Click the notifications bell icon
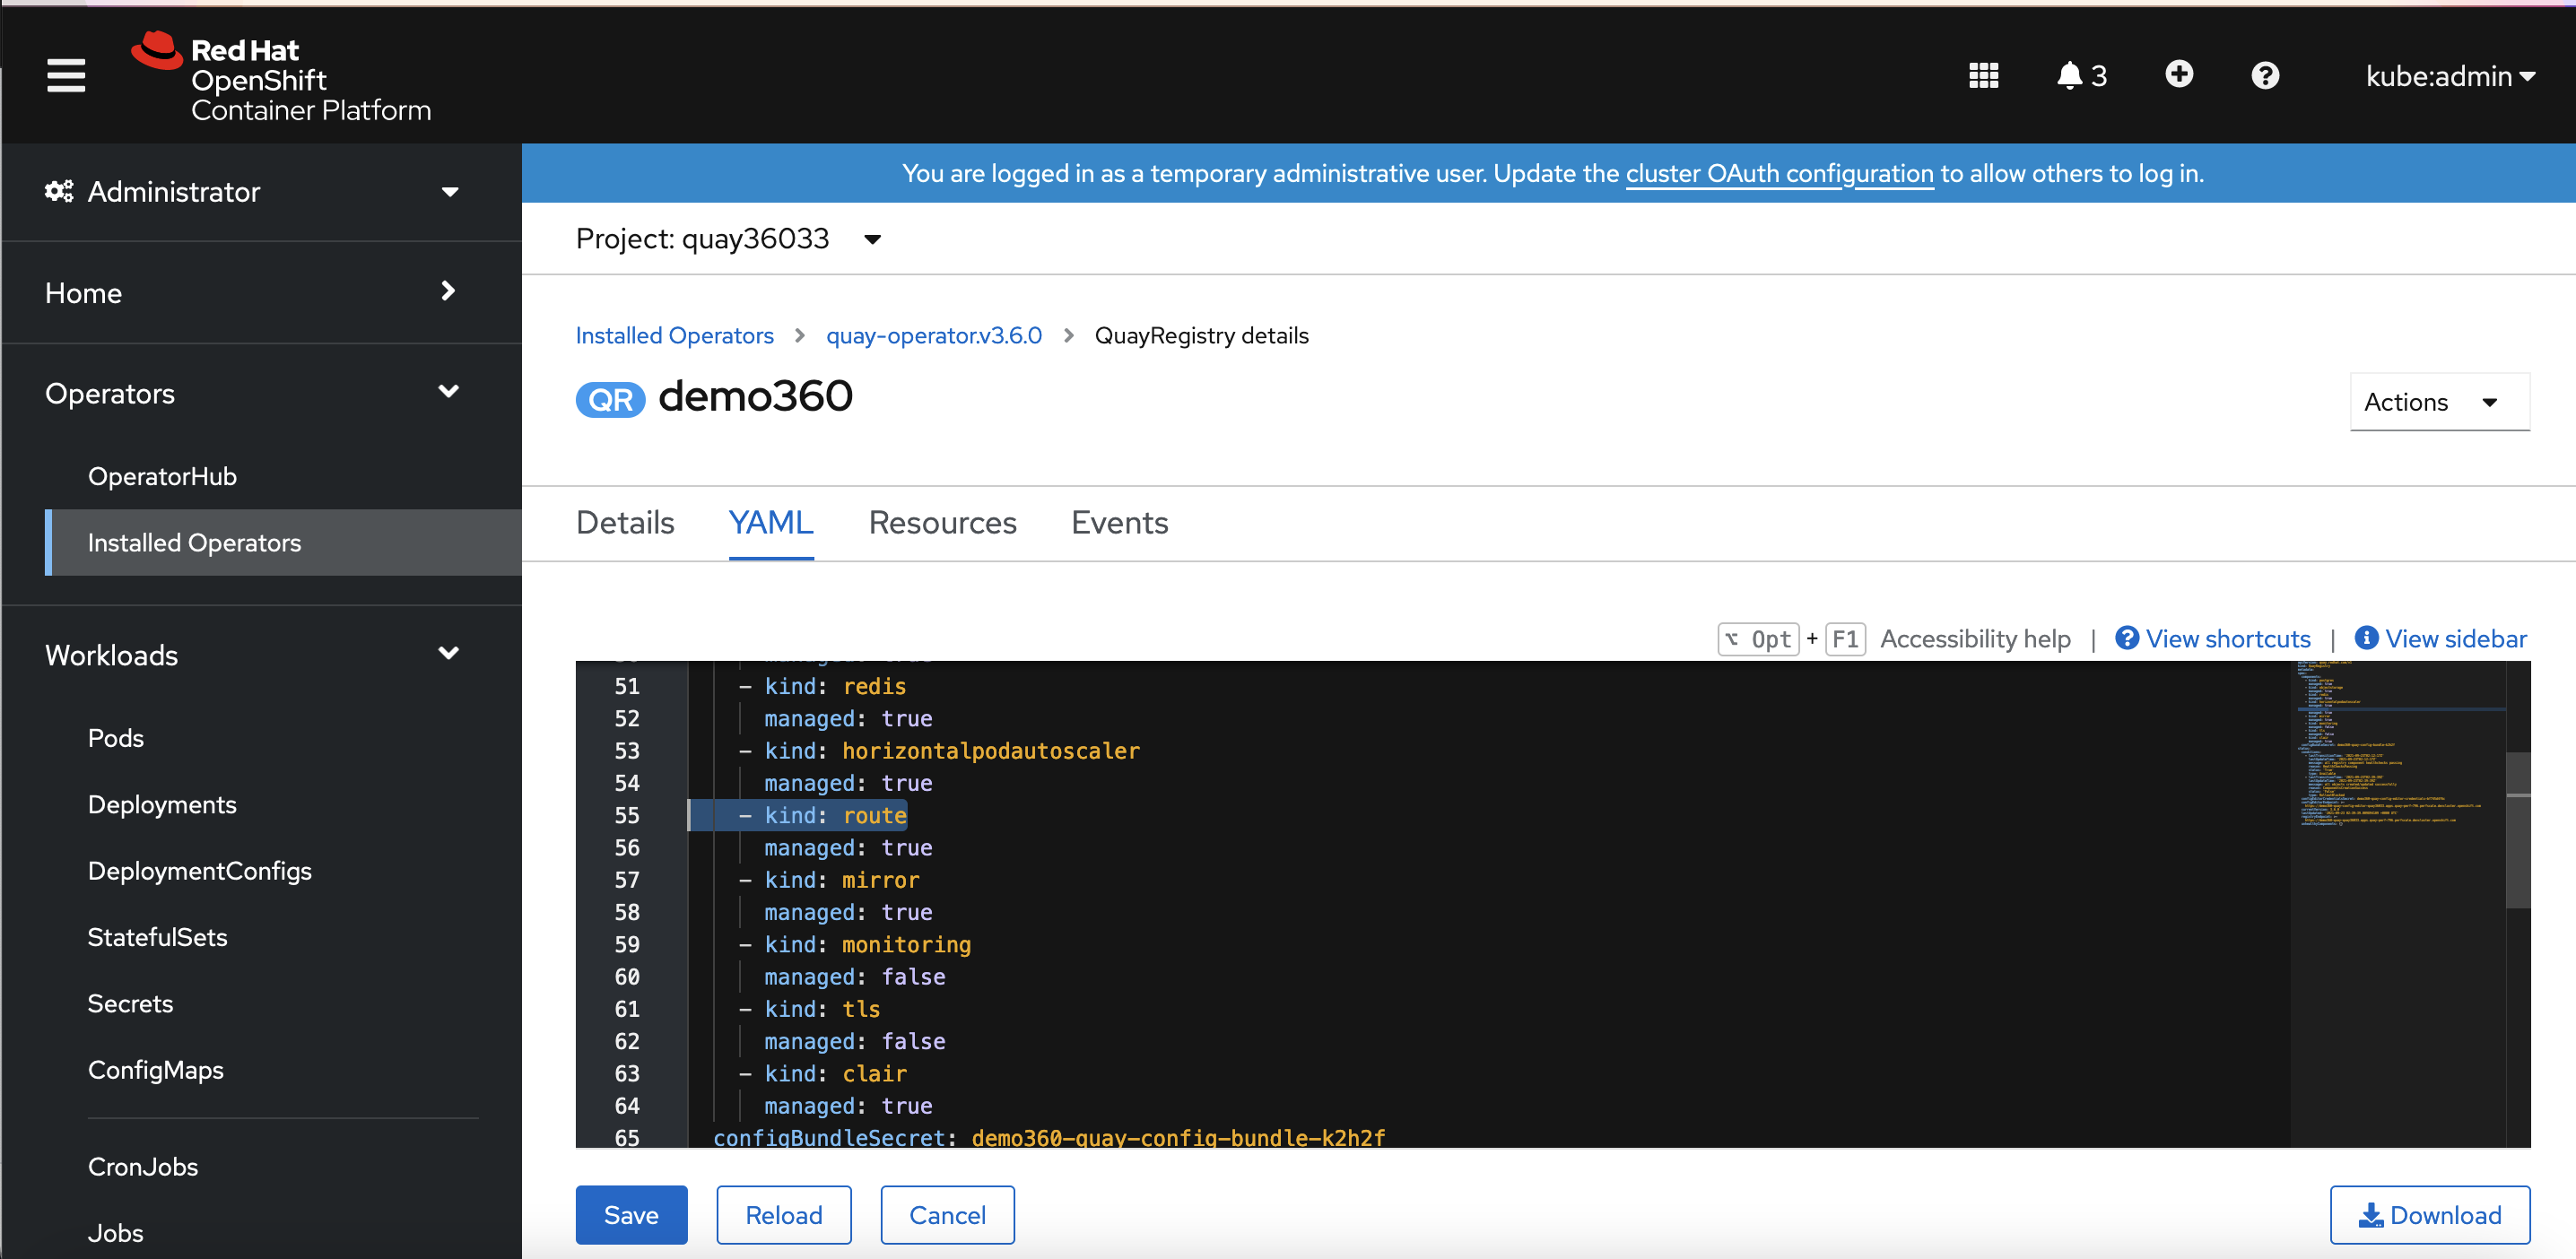2576x1259 pixels. tap(2070, 75)
